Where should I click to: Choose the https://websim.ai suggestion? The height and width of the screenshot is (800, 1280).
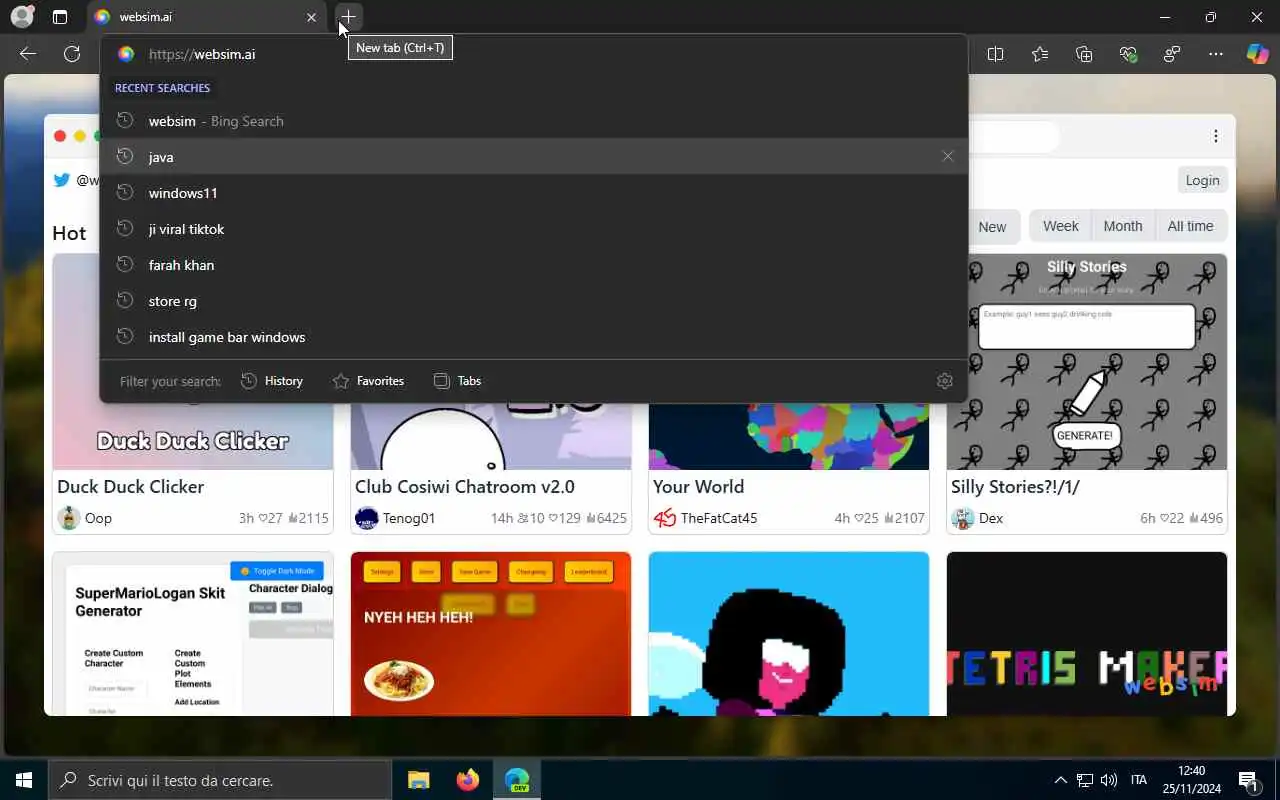[x=534, y=54]
